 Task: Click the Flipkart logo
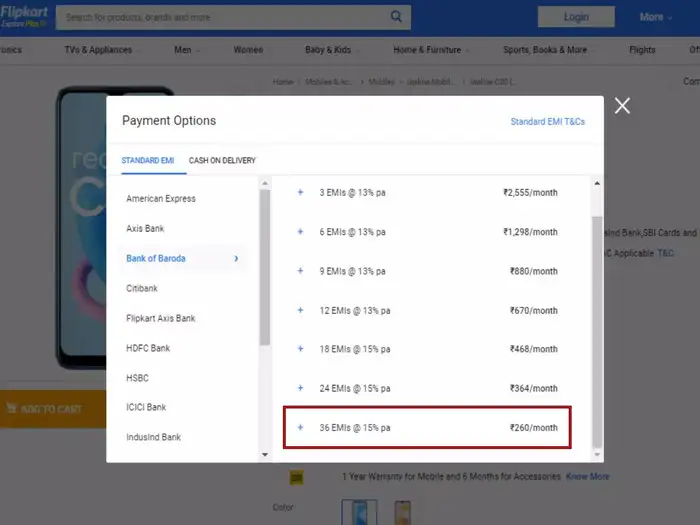click(22, 15)
